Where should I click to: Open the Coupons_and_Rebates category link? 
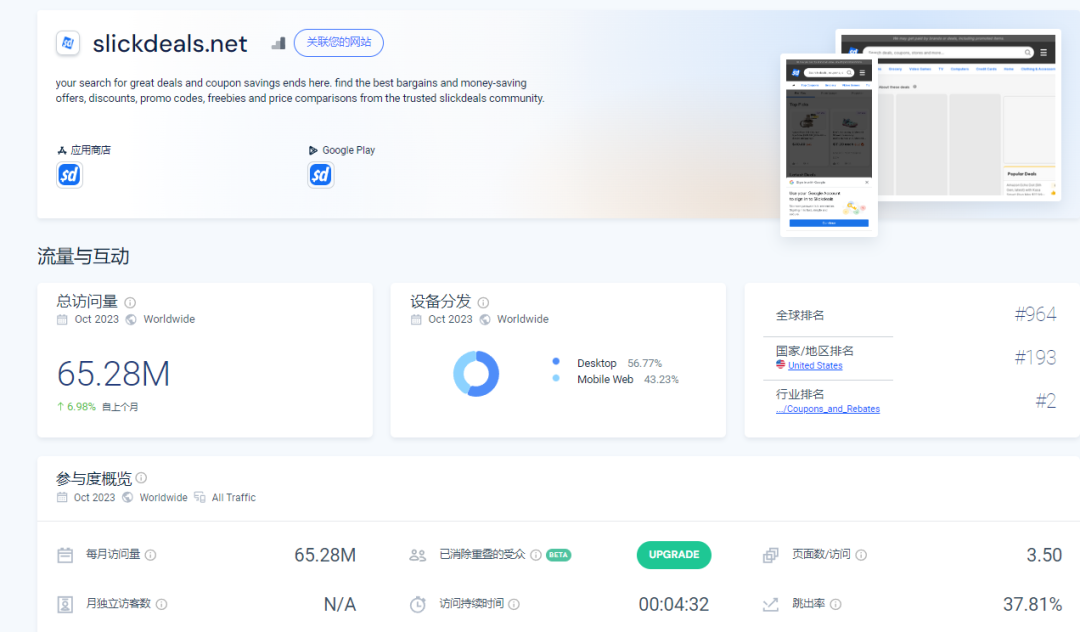point(828,409)
